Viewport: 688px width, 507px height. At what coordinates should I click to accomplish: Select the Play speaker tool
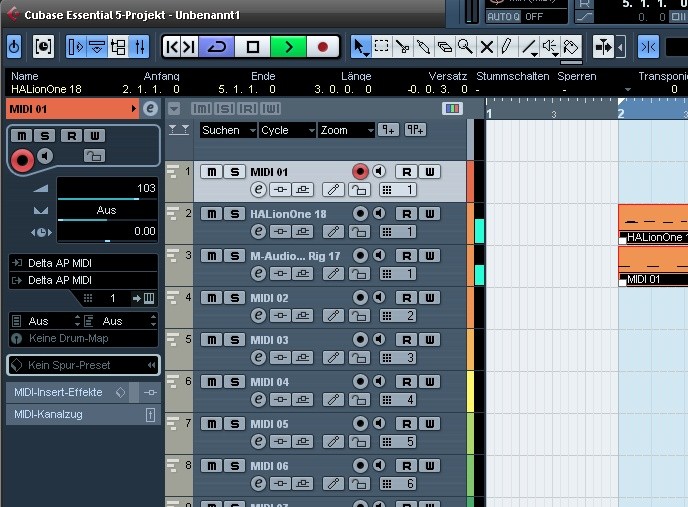550,47
